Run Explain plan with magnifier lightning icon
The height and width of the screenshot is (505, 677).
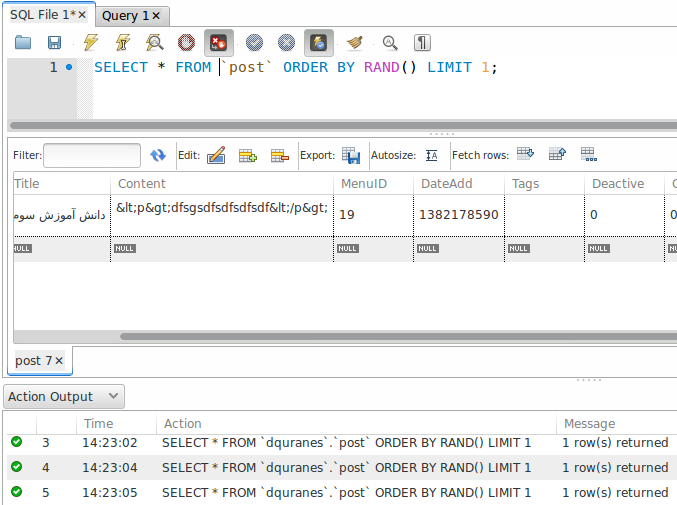[x=155, y=43]
